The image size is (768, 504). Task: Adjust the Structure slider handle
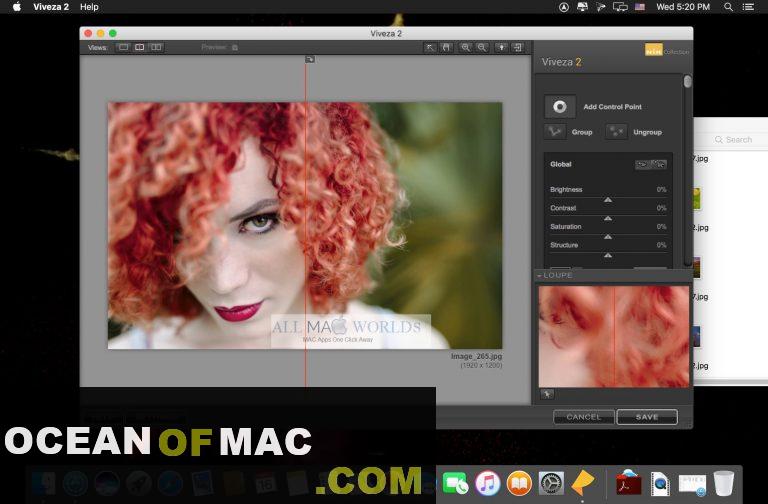point(608,255)
